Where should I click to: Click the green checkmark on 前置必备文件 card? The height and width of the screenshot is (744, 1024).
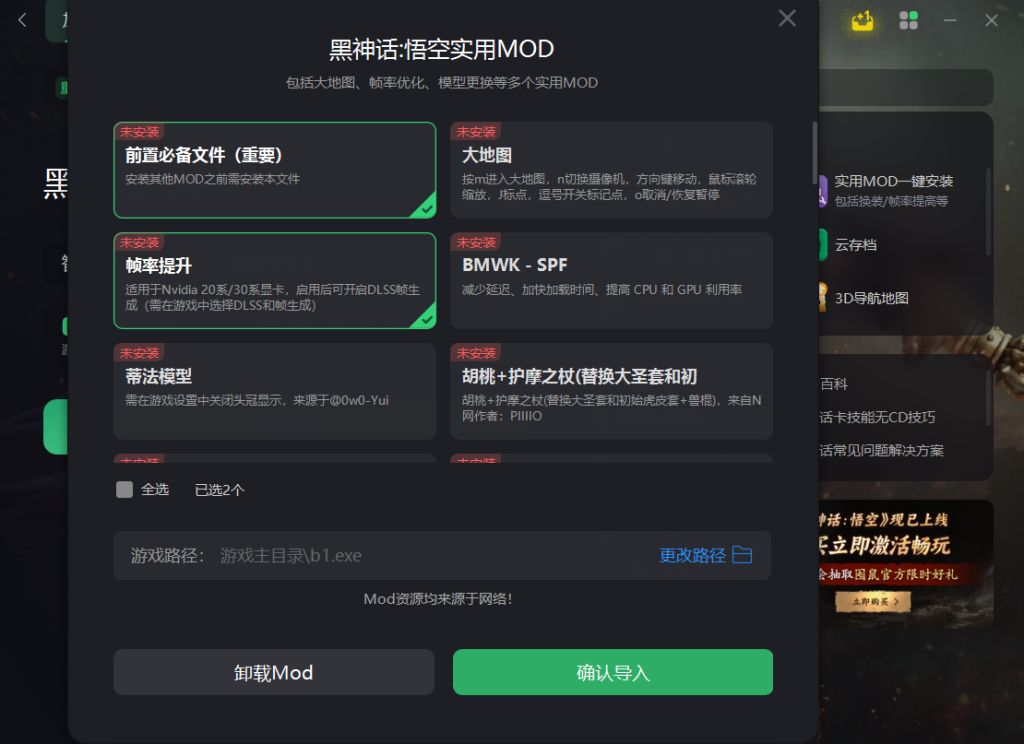pyautogui.click(x=426, y=208)
